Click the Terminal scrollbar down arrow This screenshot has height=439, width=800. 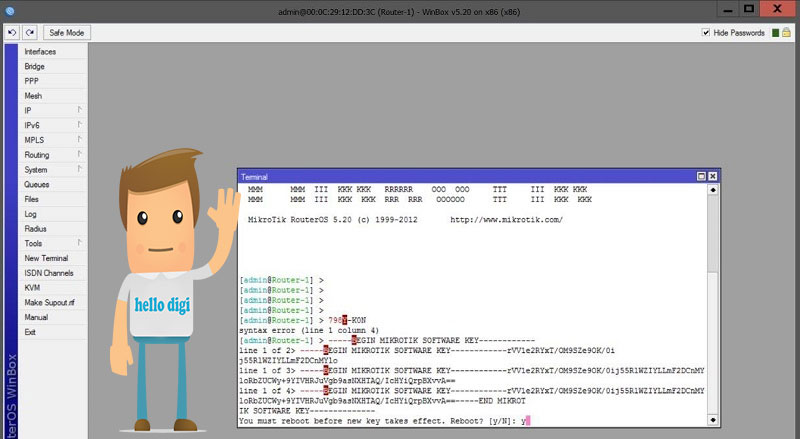[713, 421]
